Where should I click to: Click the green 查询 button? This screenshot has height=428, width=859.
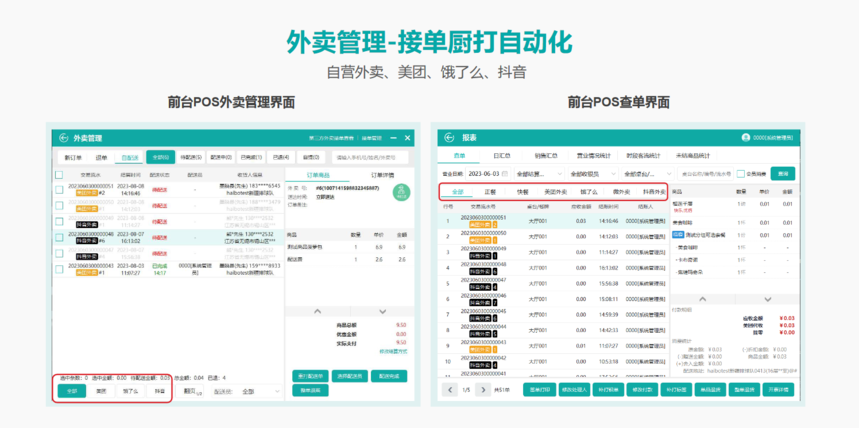tap(783, 174)
